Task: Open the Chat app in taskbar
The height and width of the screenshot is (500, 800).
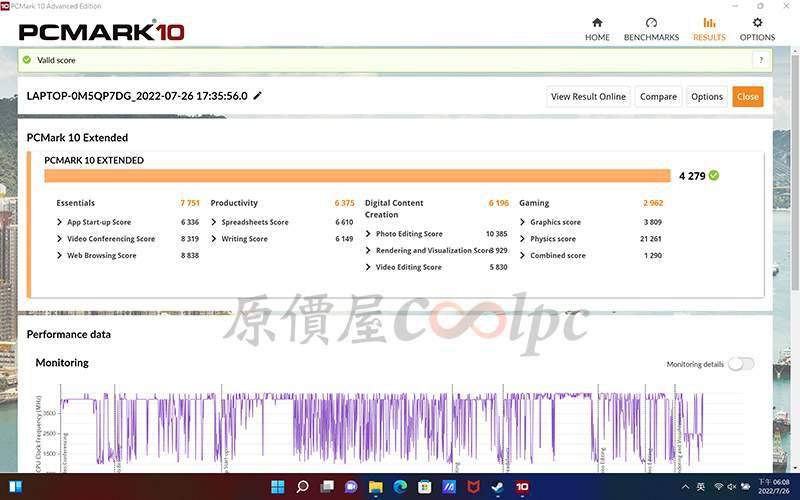Action: click(x=351, y=487)
